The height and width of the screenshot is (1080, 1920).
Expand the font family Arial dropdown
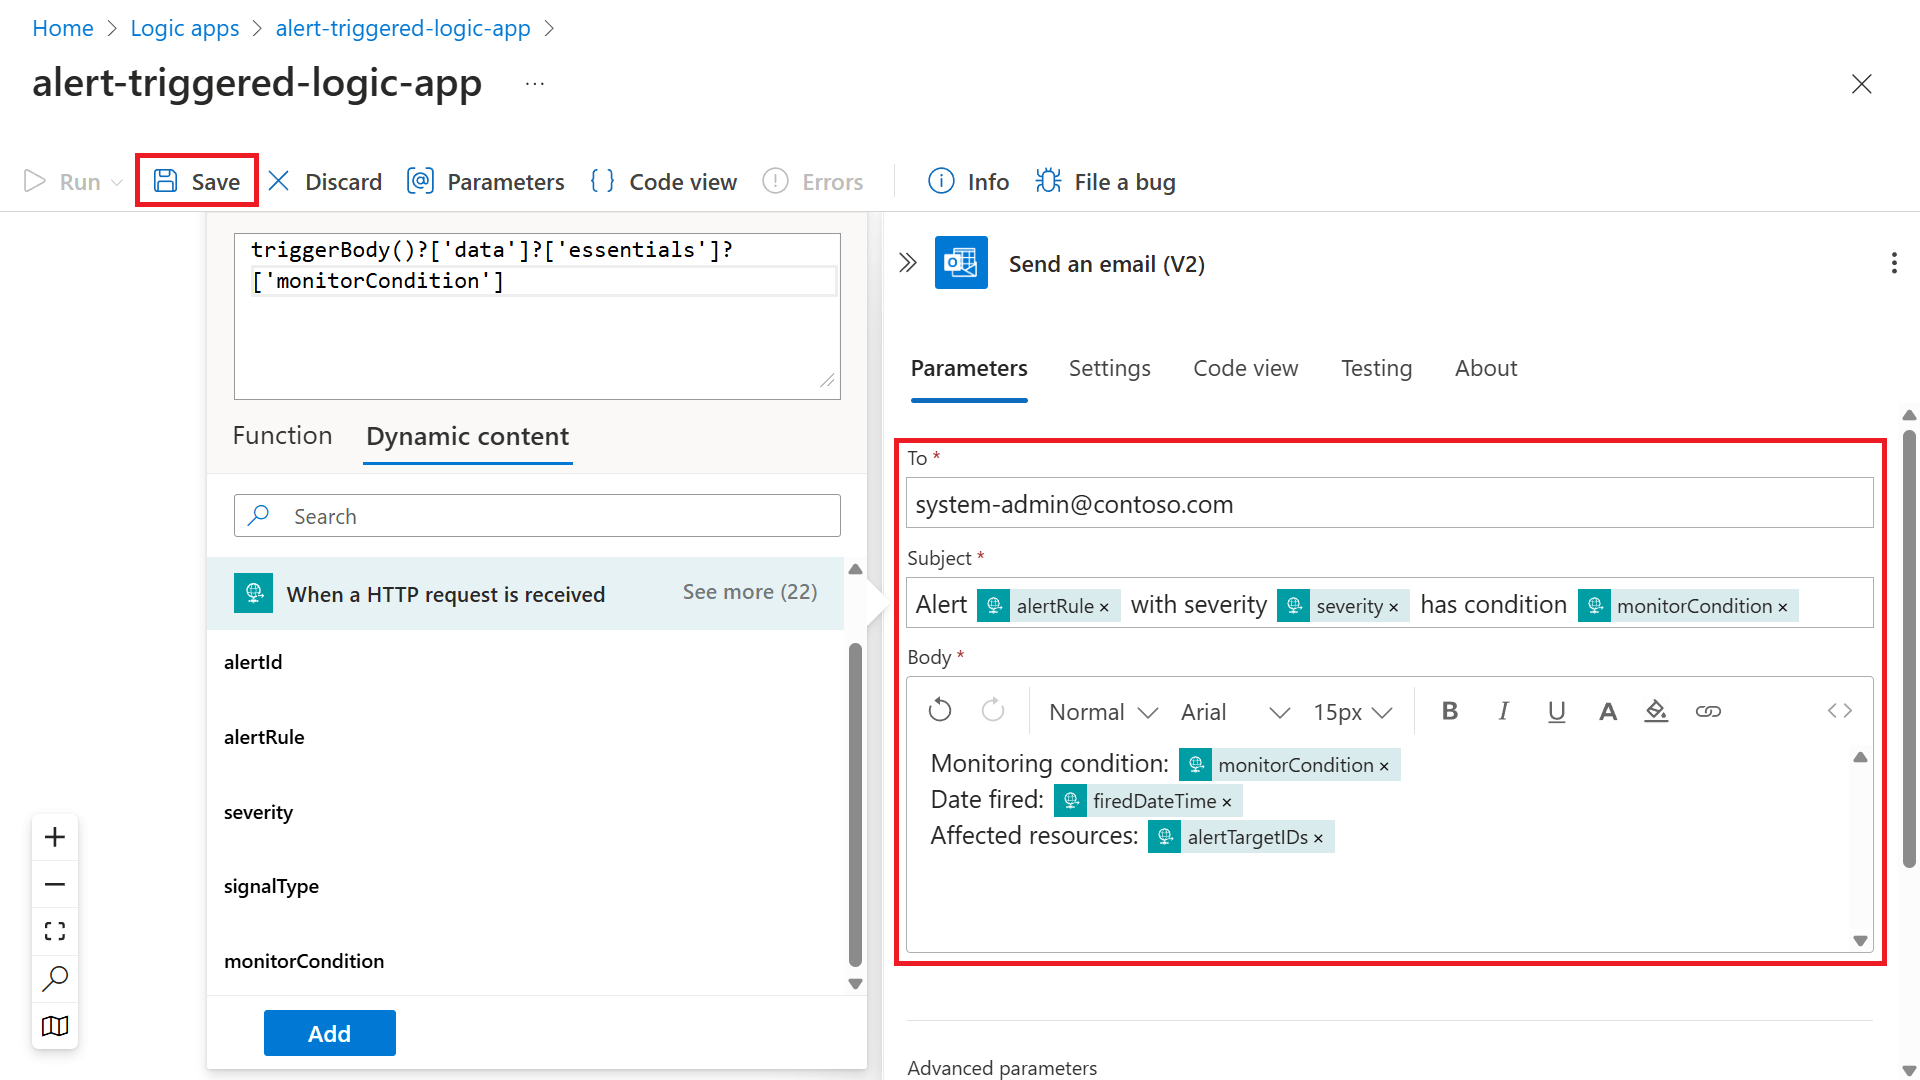[1276, 712]
